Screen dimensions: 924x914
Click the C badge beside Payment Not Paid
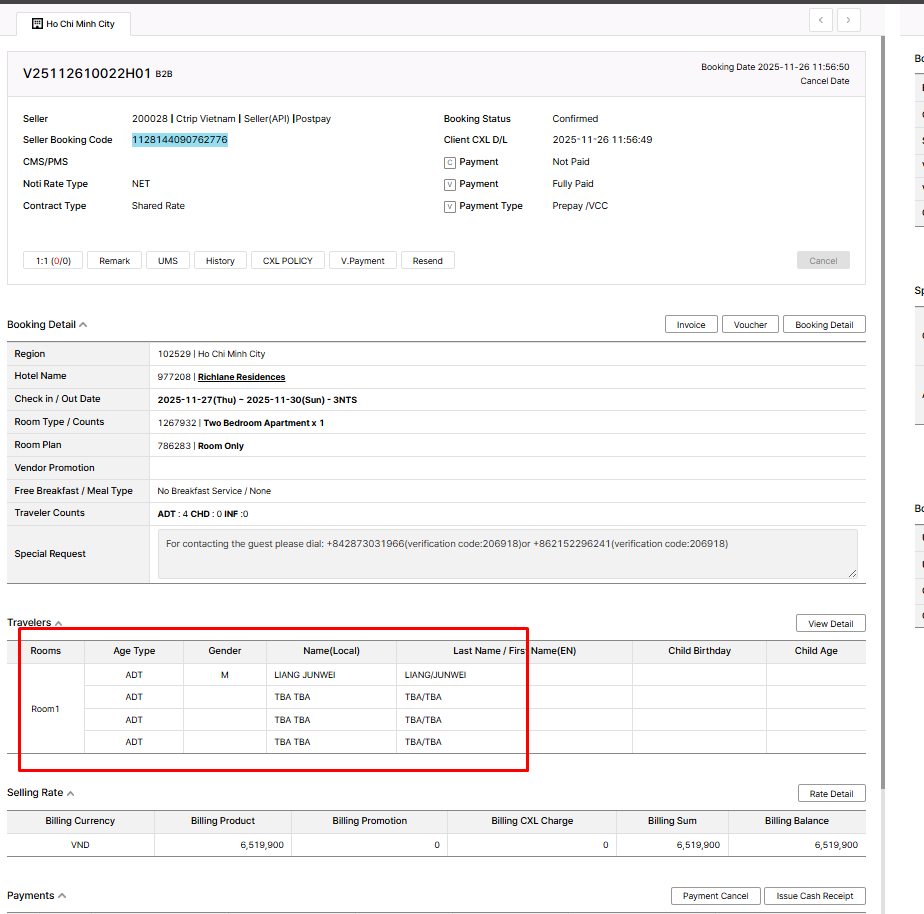[x=450, y=162]
